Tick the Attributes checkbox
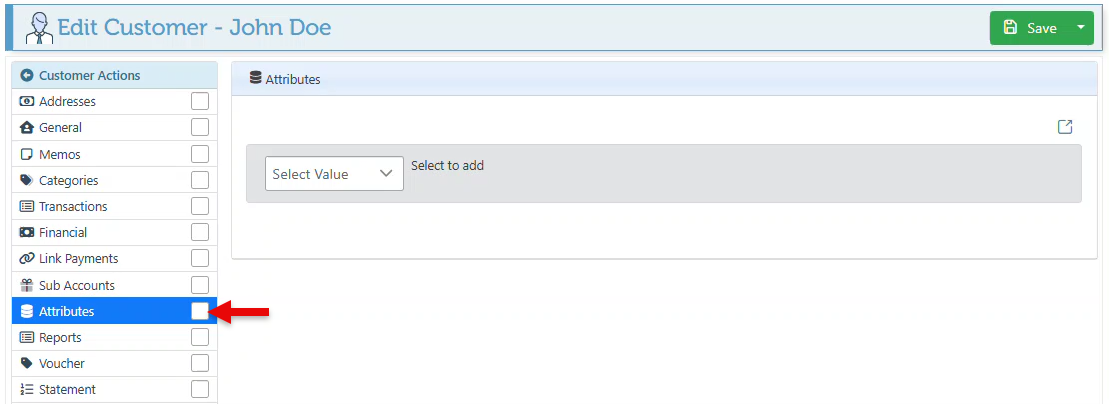 pos(200,311)
